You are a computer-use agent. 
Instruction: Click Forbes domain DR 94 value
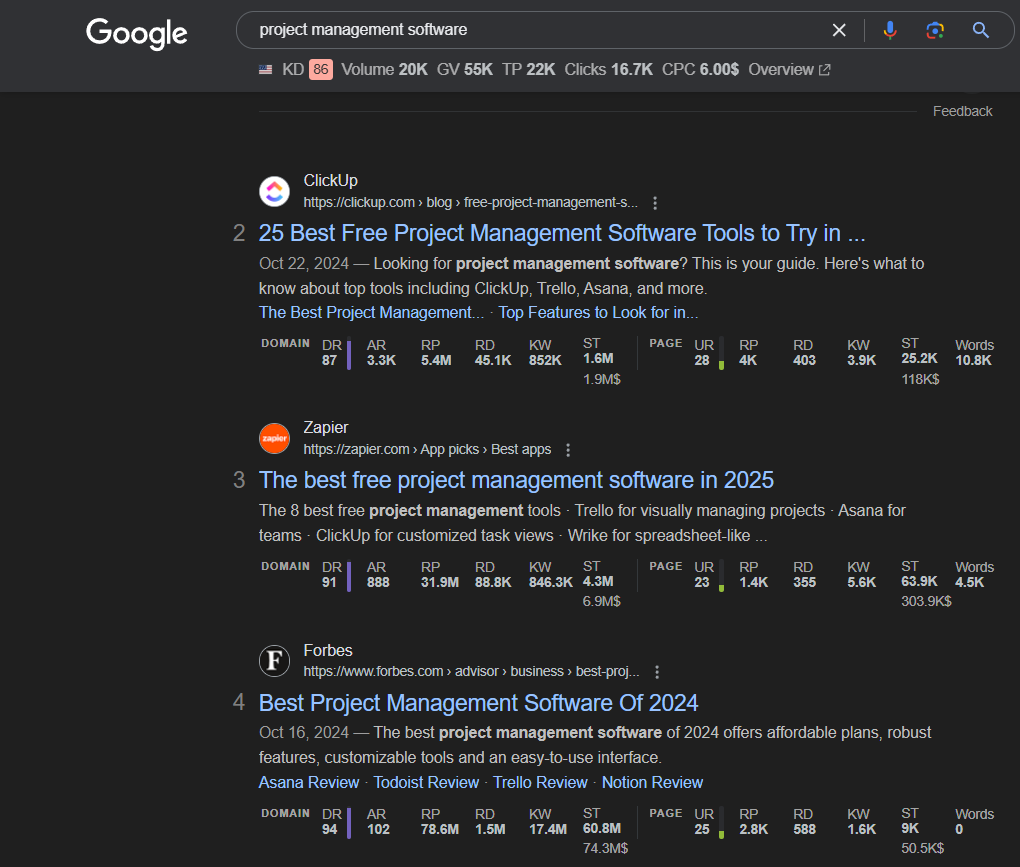330,829
